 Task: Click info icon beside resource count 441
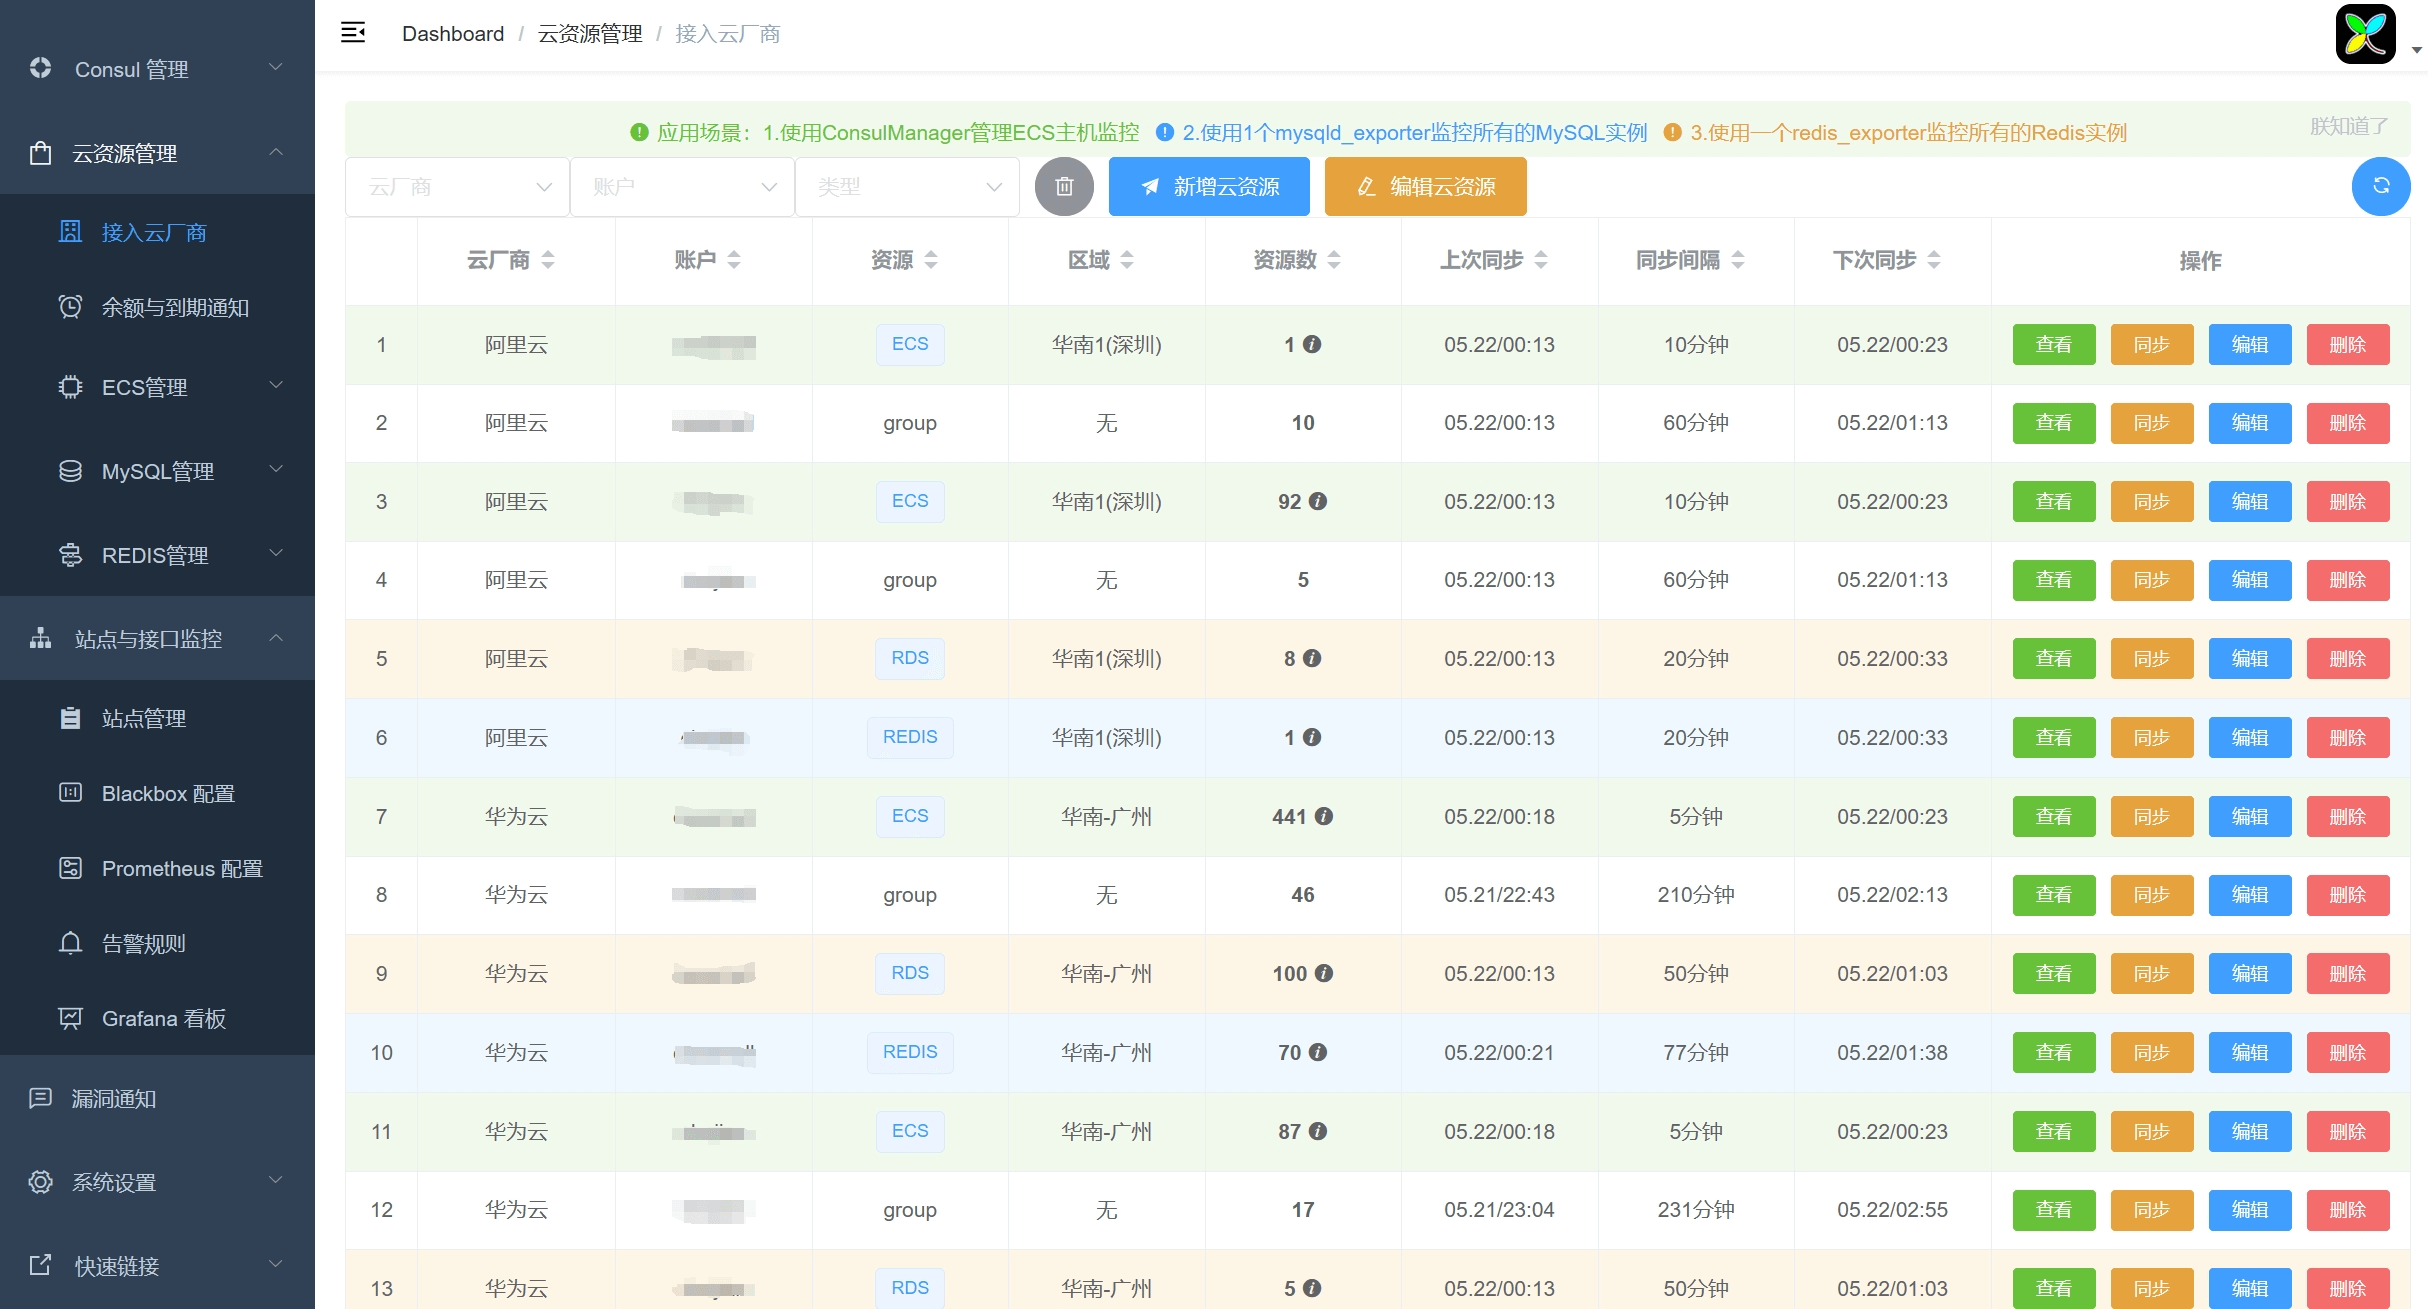click(x=1324, y=817)
